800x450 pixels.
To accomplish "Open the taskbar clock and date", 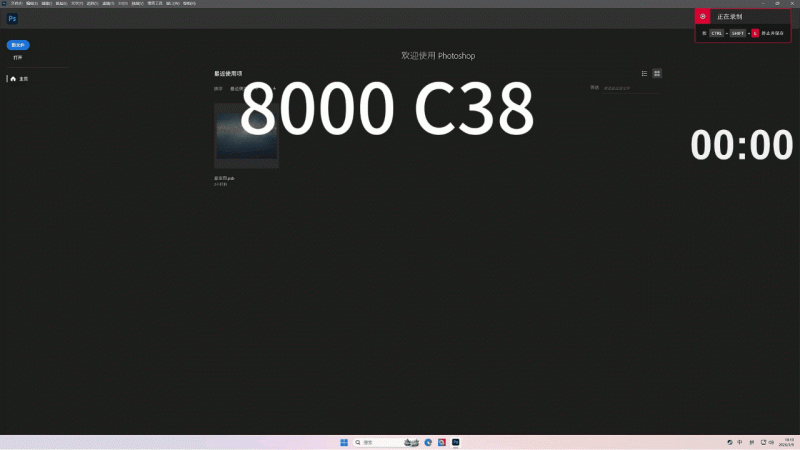I will [x=786, y=442].
